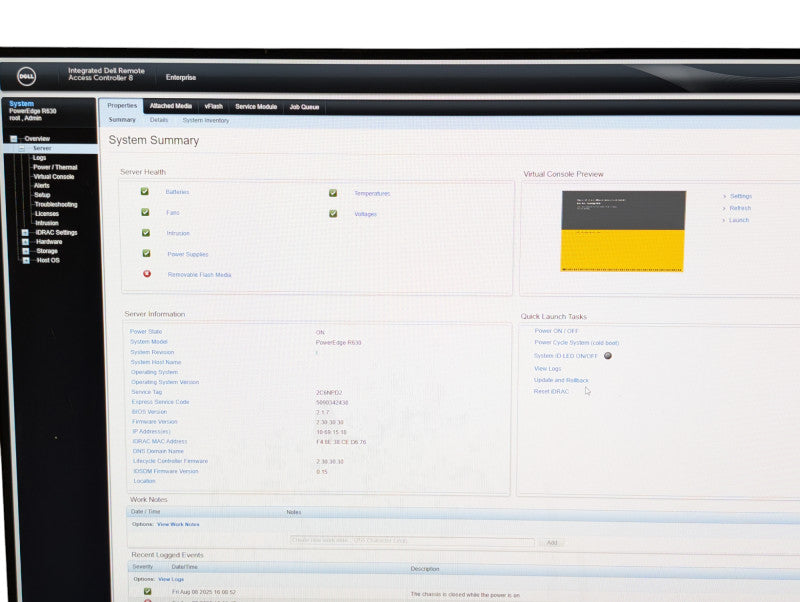Screen dimensions: 800x602
Task: Open Power / Thermal in sidebar
Action: (x=55, y=167)
